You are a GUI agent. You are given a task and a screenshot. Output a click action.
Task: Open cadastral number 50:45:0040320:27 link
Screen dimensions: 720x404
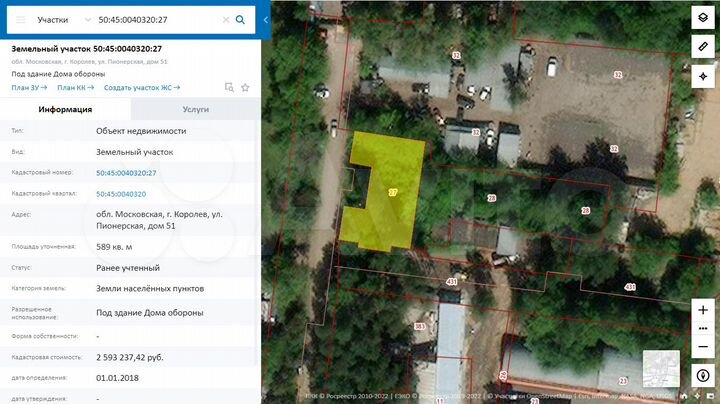coord(126,173)
